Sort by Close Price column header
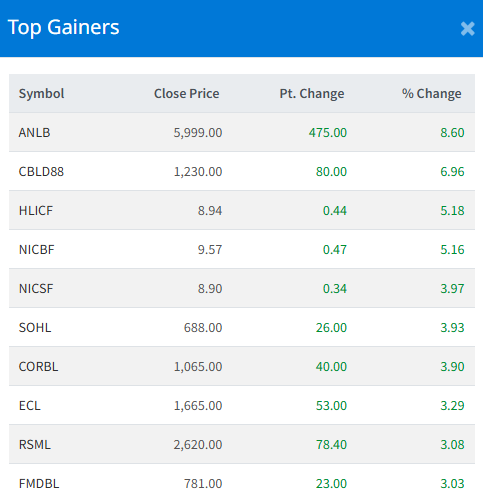Viewport: 483px width, 500px height. 187,94
